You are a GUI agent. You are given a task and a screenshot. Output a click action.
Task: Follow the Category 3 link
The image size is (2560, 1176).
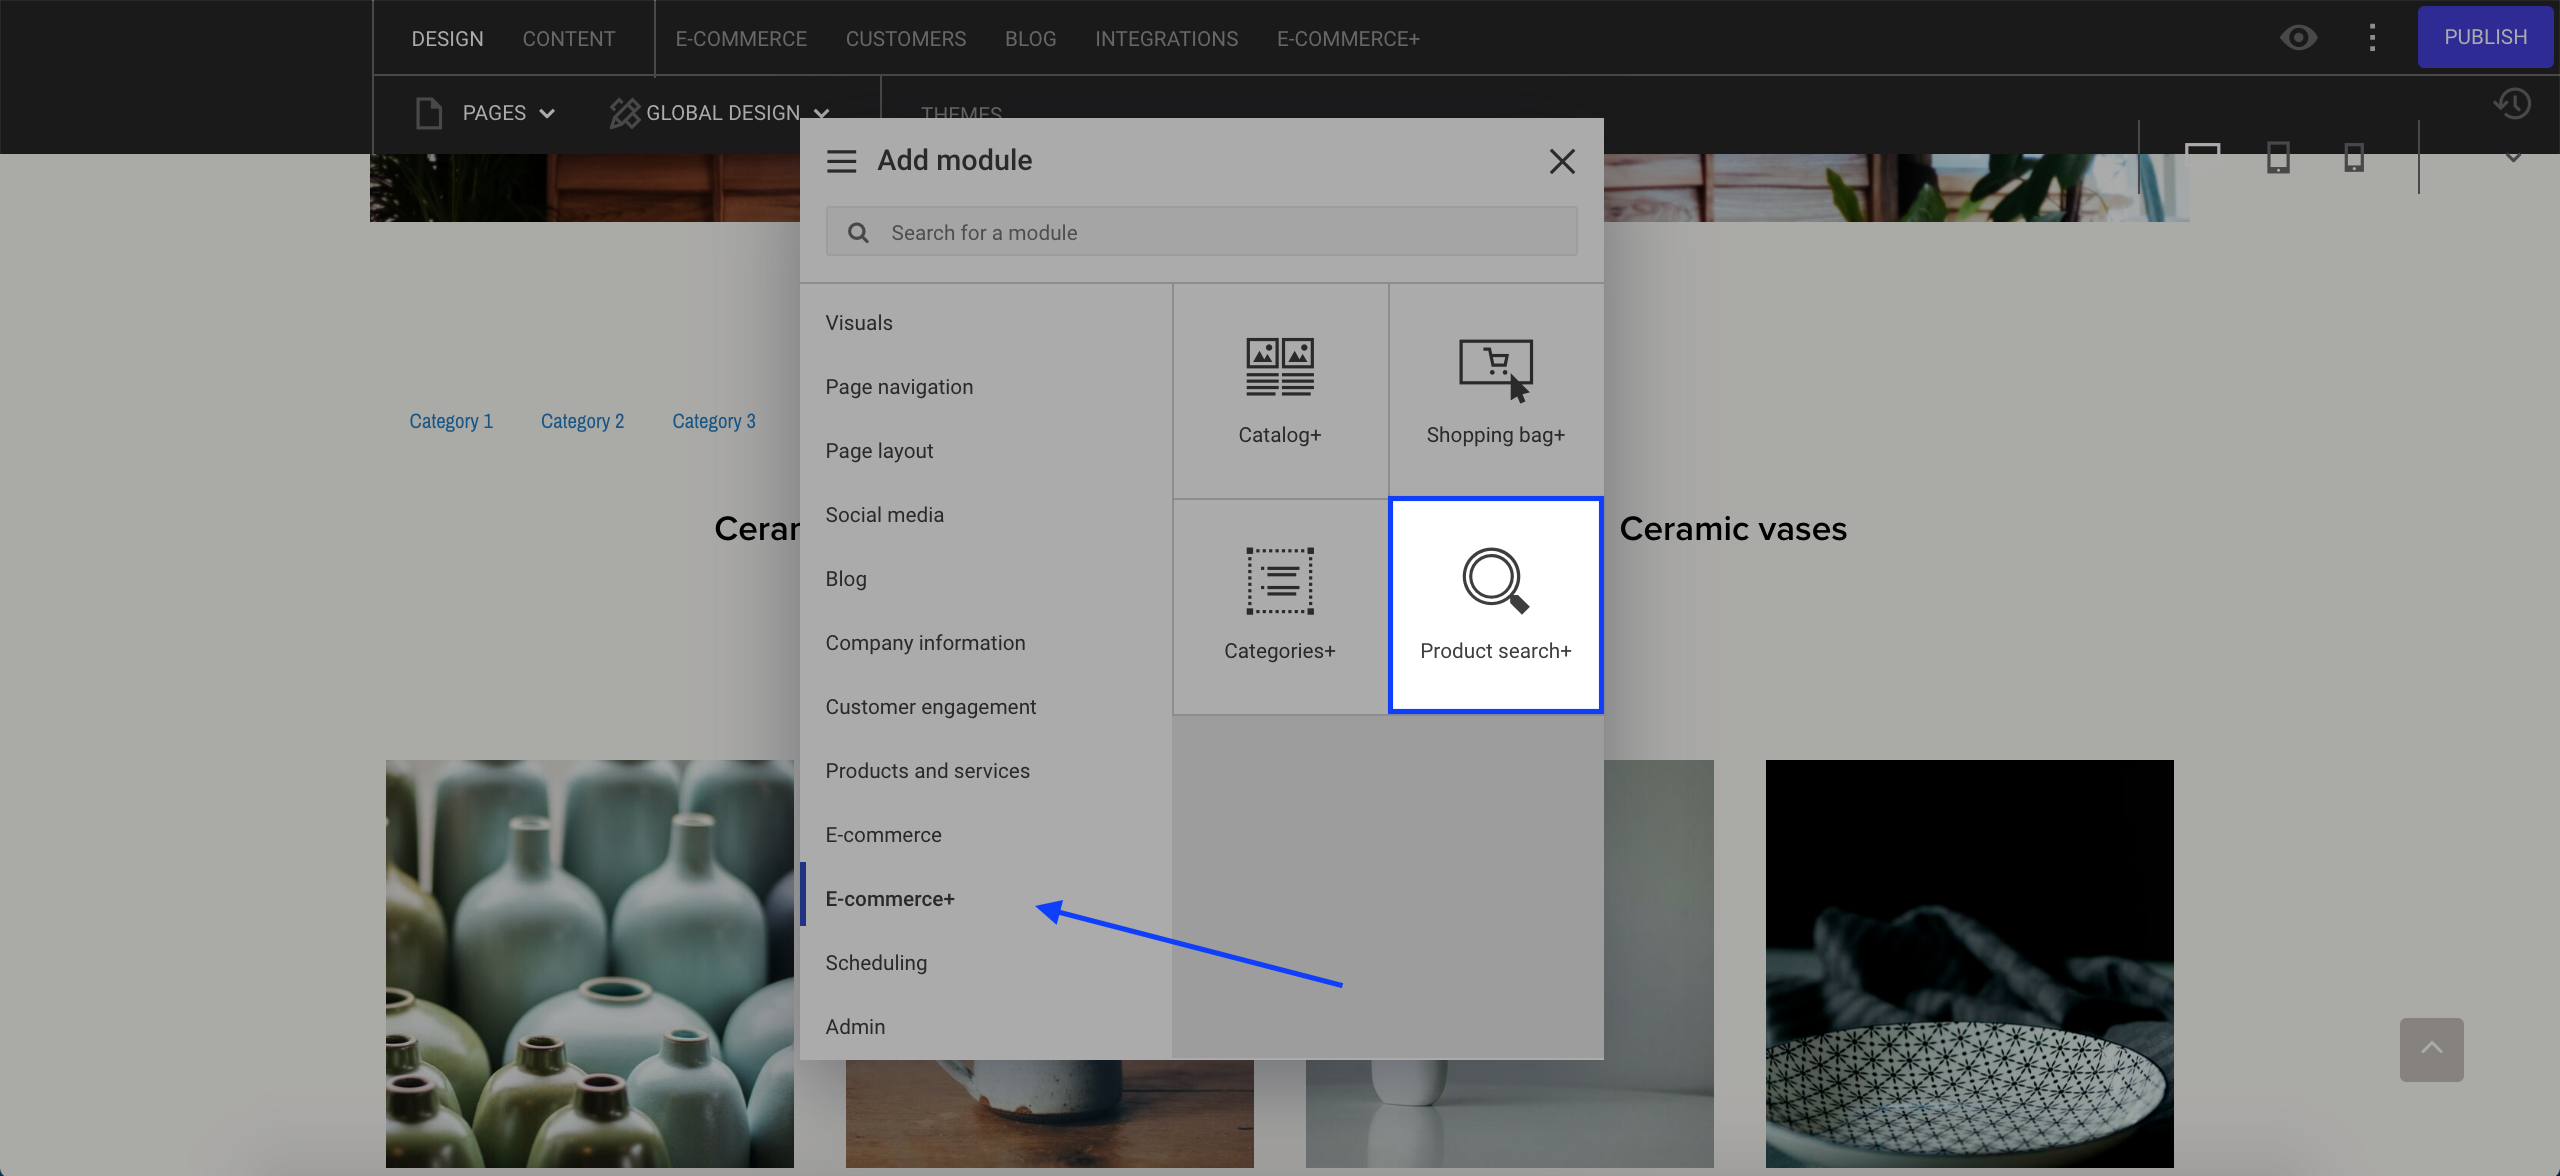tap(714, 421)
